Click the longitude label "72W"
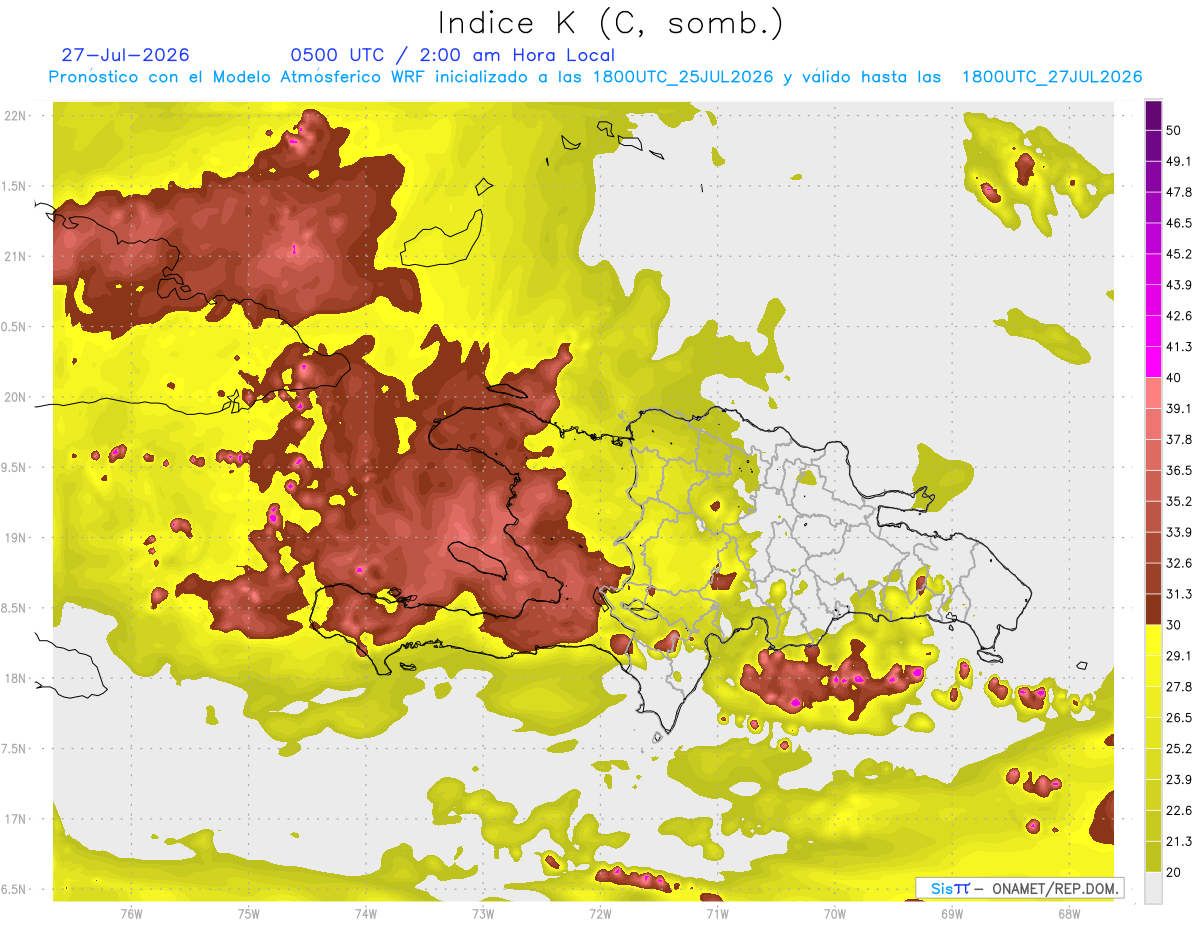The image size is (1200, 927). click(600, 913)
